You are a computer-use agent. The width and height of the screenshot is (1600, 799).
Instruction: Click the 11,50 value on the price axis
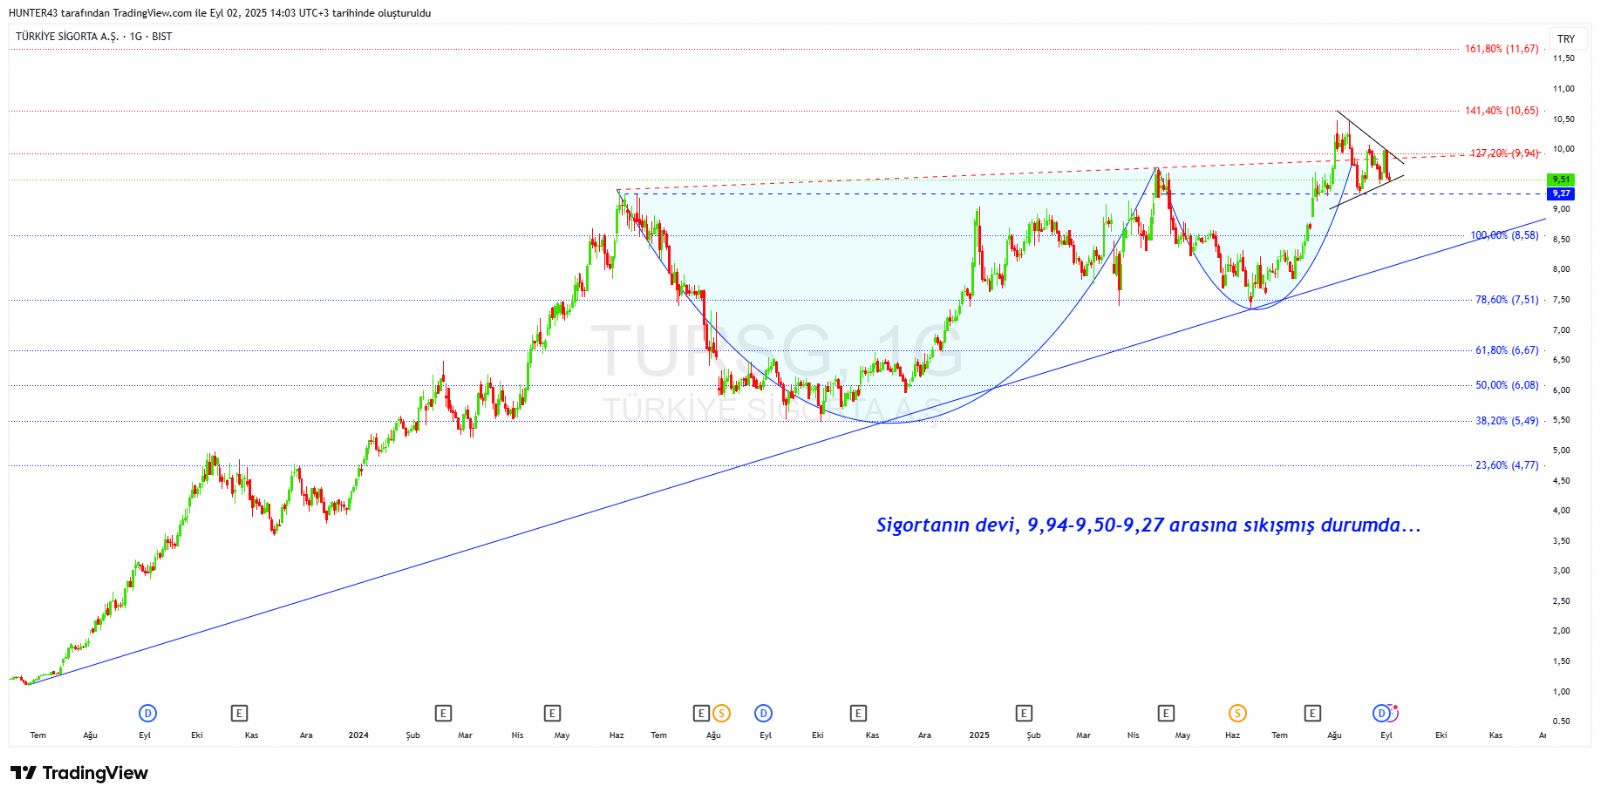[1563, 58]
